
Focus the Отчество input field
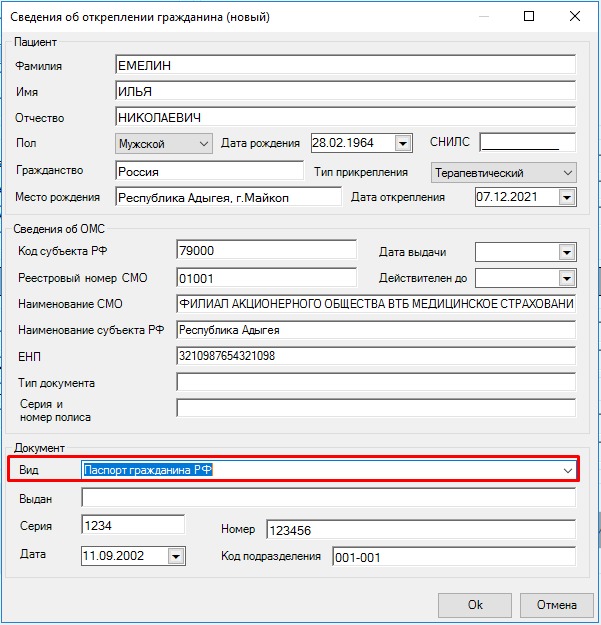coord(345,117)
